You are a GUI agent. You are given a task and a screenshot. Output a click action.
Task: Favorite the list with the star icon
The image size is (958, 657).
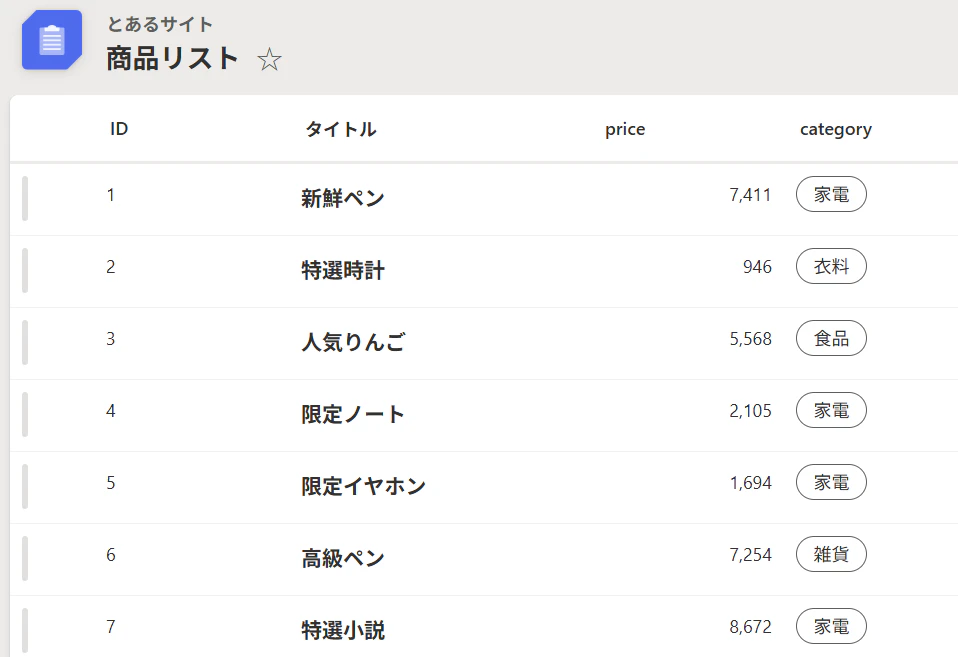click(x=269, y=60)
